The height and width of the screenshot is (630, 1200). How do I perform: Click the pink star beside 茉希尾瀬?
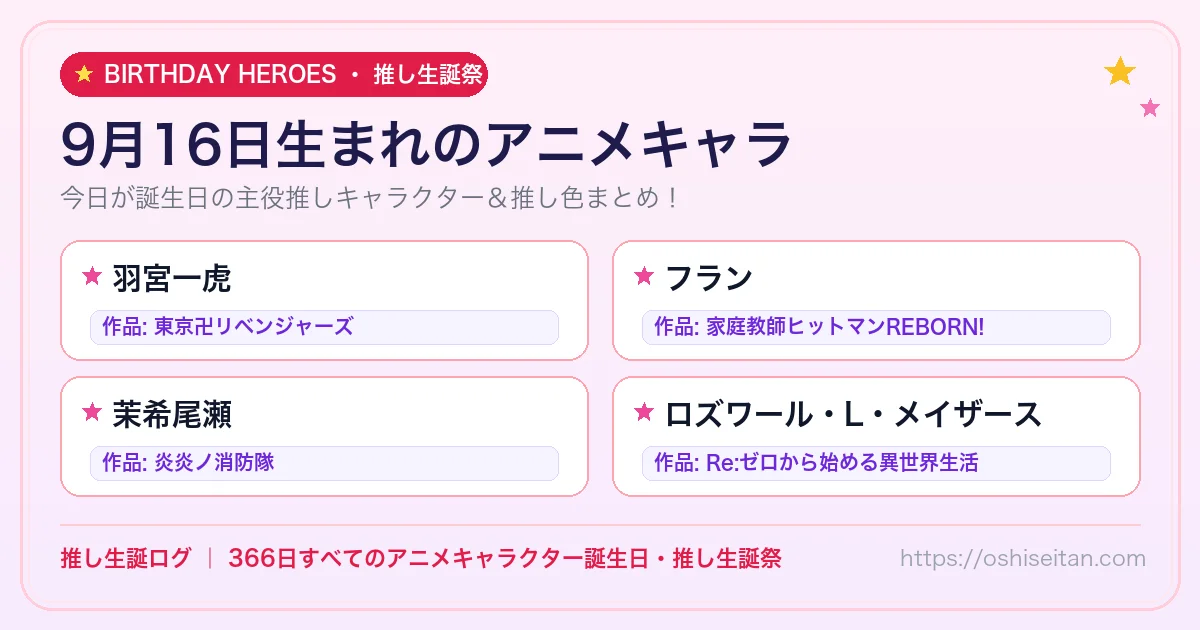(x=92, y=412)
